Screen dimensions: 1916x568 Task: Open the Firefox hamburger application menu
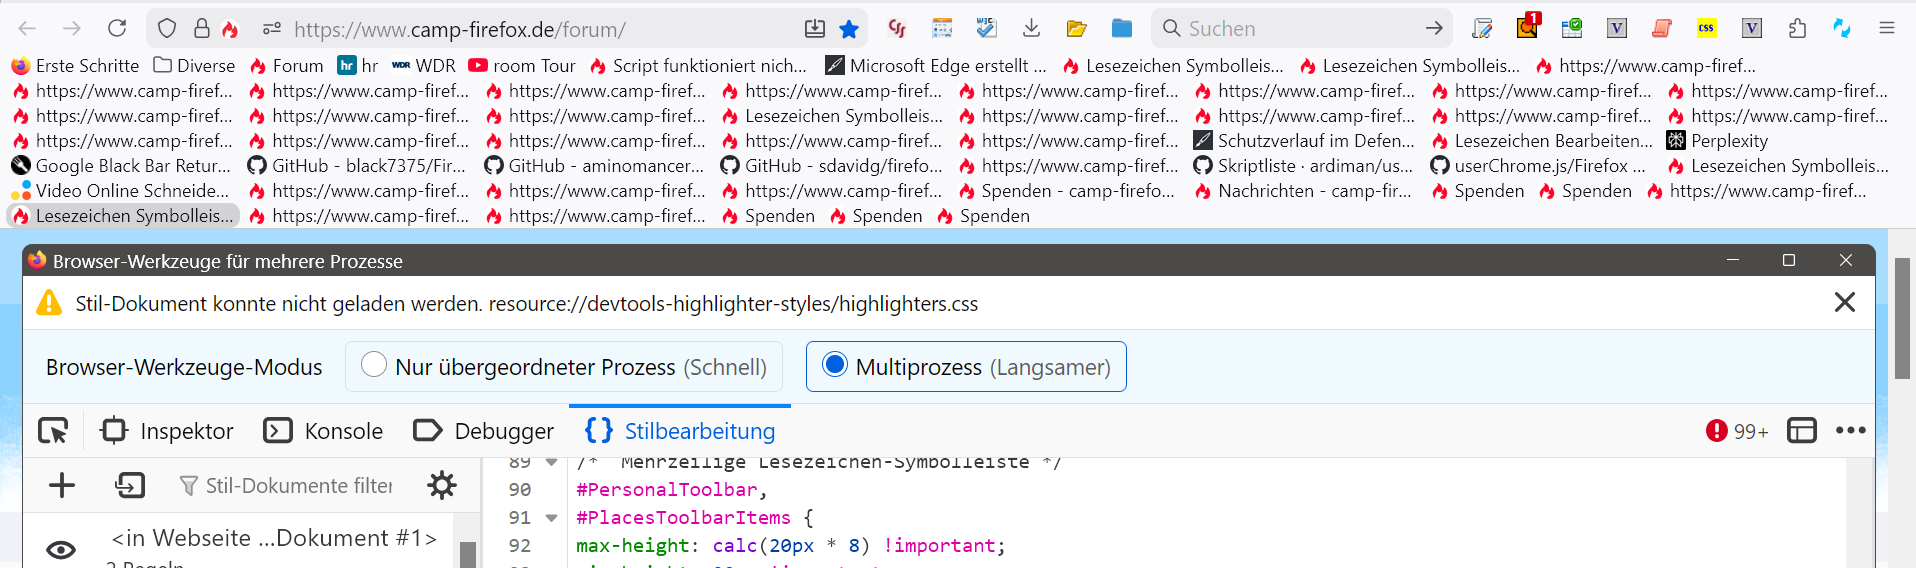pyautogui.click(x=1887, y=29)
